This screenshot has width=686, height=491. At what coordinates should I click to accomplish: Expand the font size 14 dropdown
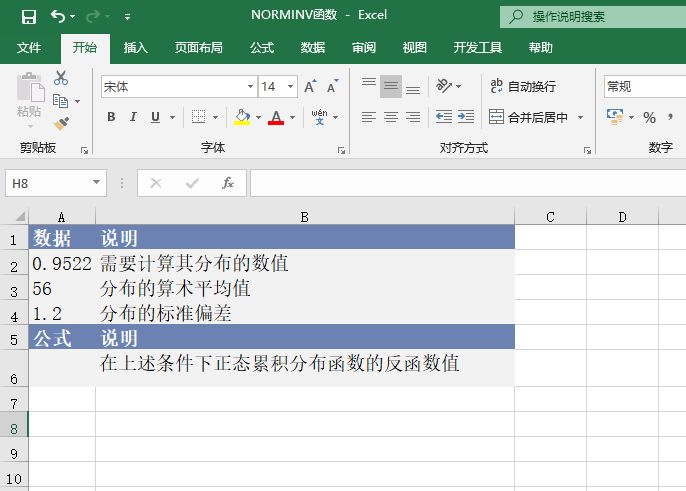click(290, 87)
